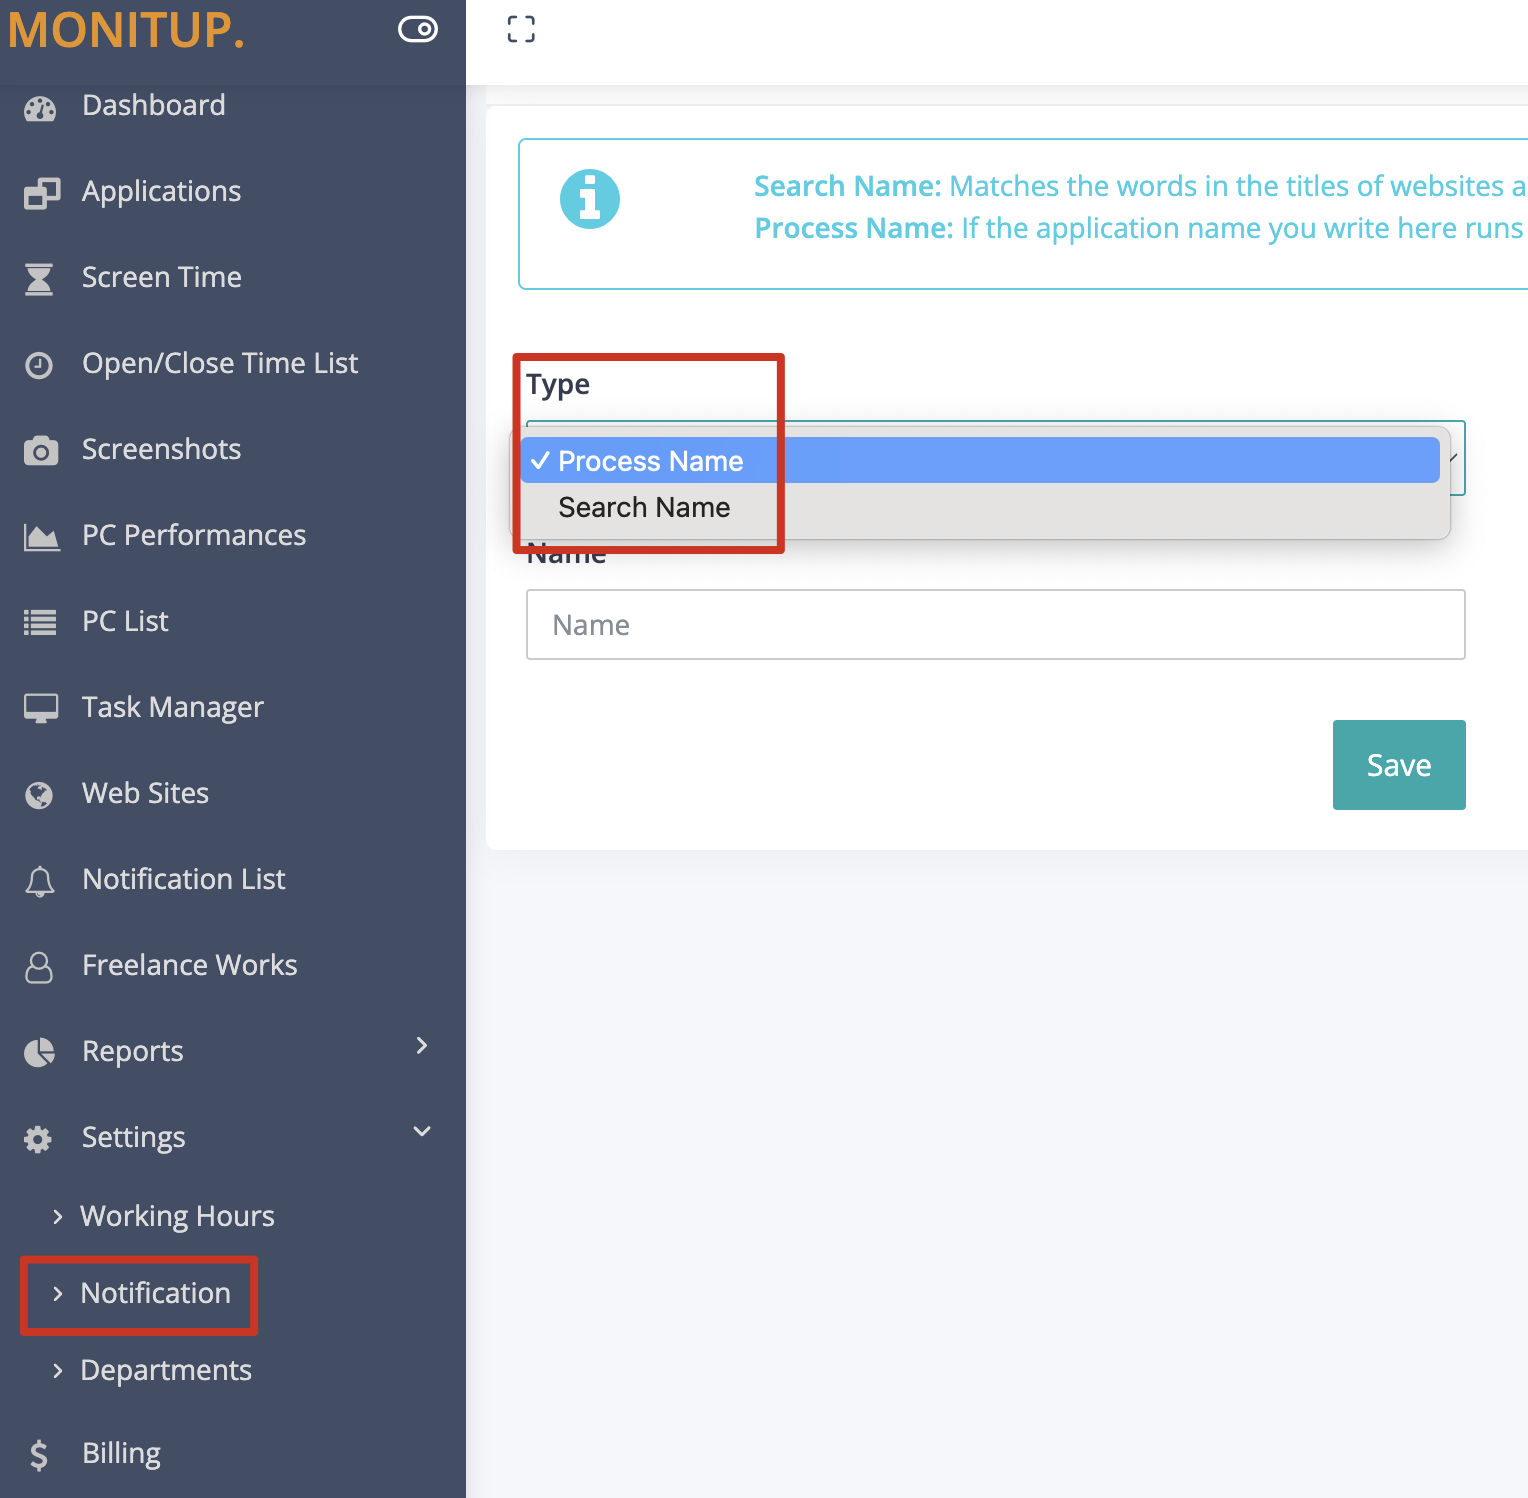Open Notification settings item
The width and height of the screenshot is (1528, 1498).
coord(155,1293)
